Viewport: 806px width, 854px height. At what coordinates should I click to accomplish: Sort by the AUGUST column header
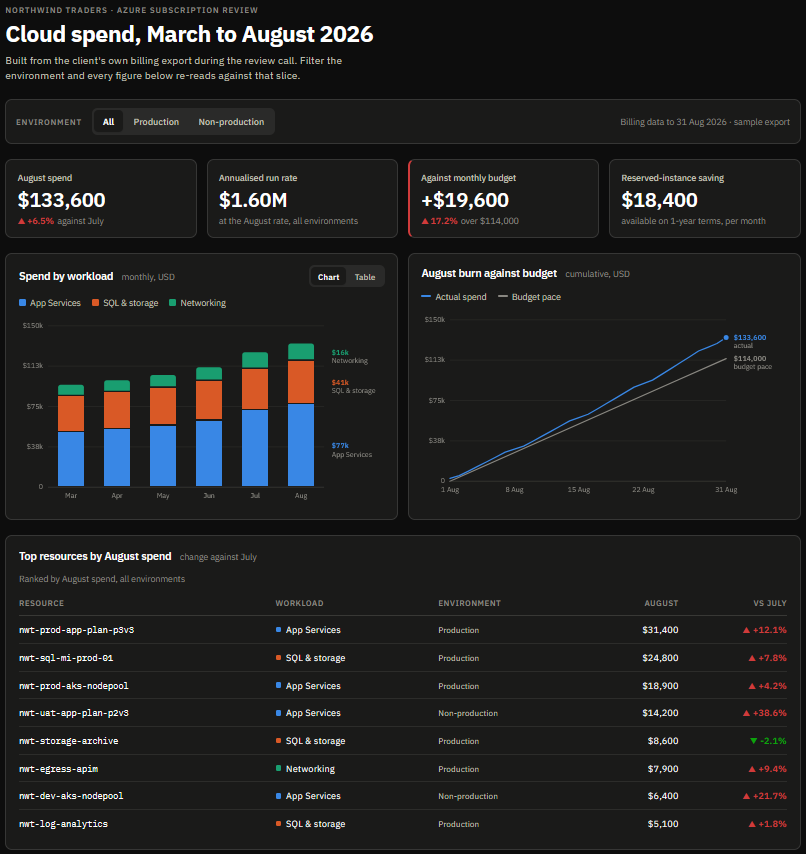click(661, 603)
